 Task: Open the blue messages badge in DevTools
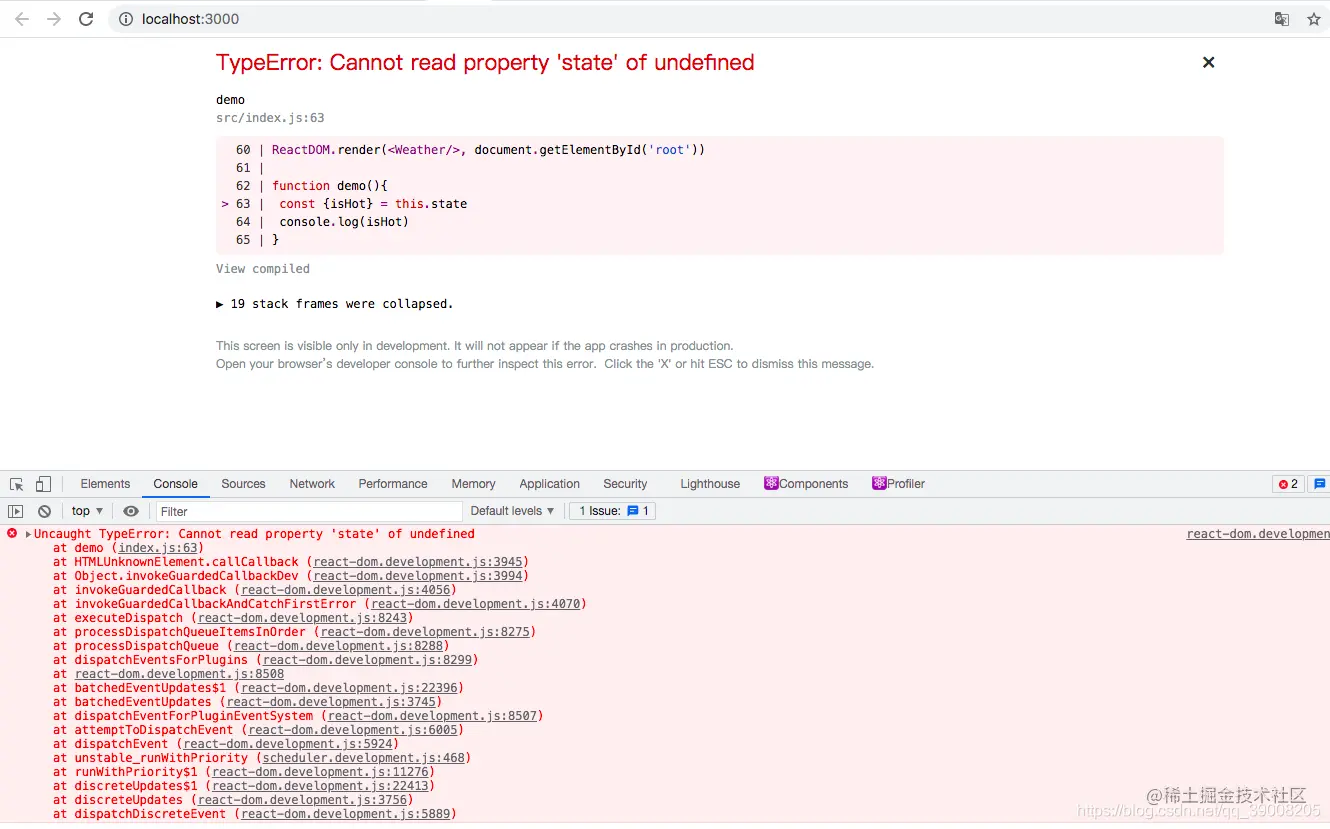(x=1320, y=484)
